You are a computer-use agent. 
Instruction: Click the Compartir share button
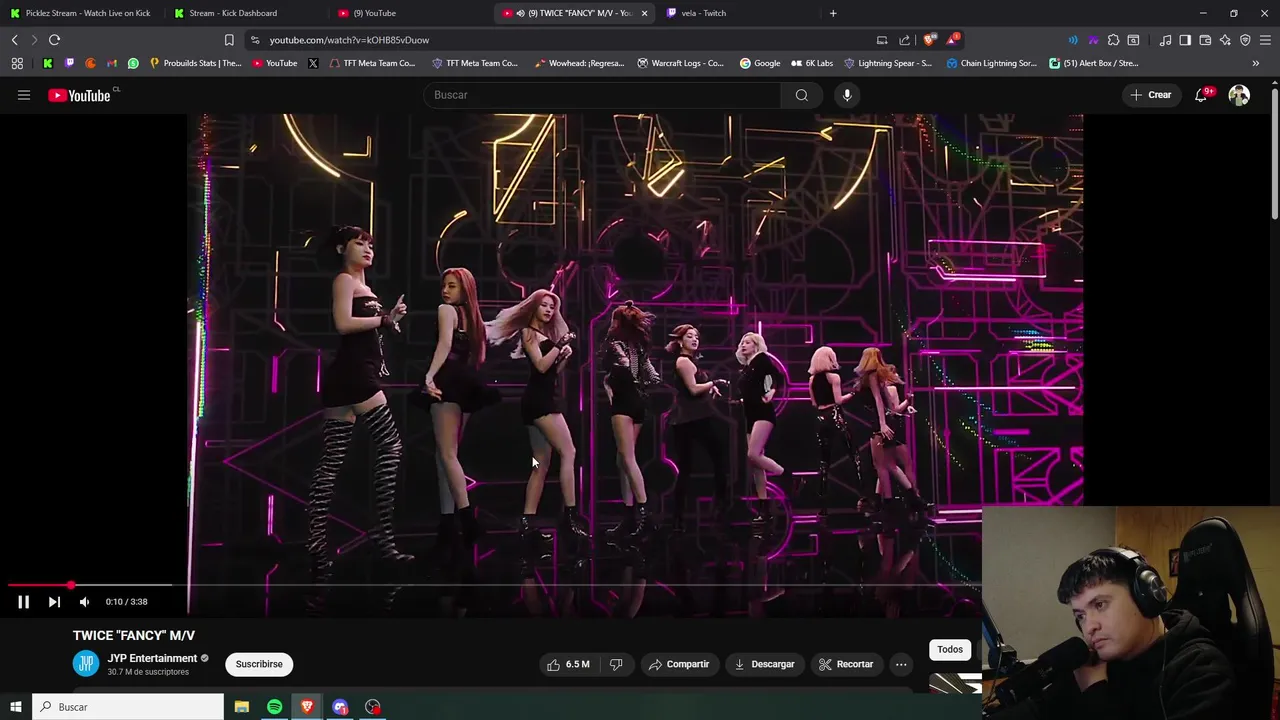678,664
